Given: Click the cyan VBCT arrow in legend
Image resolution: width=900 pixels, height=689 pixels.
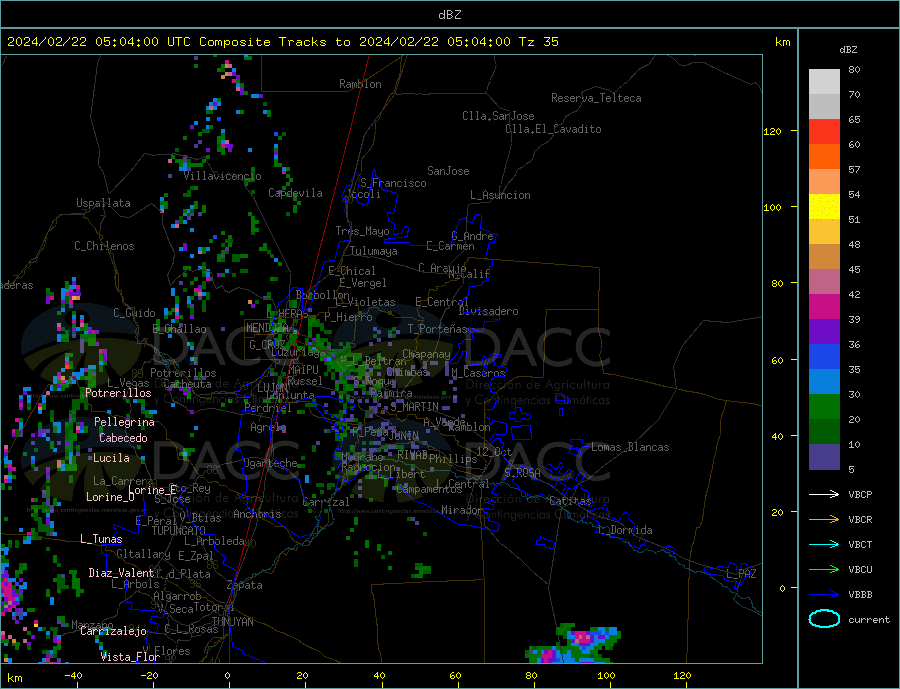Looking at the screenshot, I should pyautogui.click(x=824, y=544).
